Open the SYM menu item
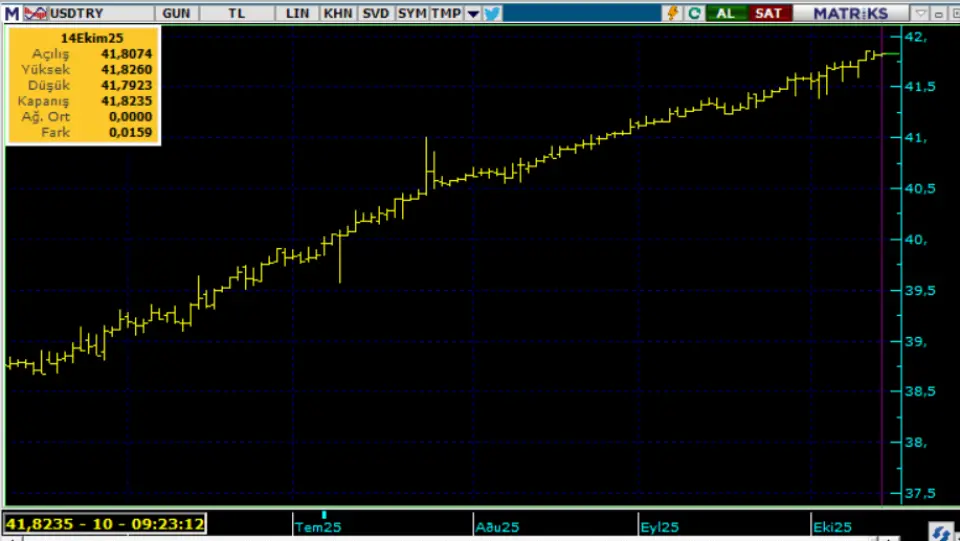Viewport: 960px width, 541px height. coord(411,13)
